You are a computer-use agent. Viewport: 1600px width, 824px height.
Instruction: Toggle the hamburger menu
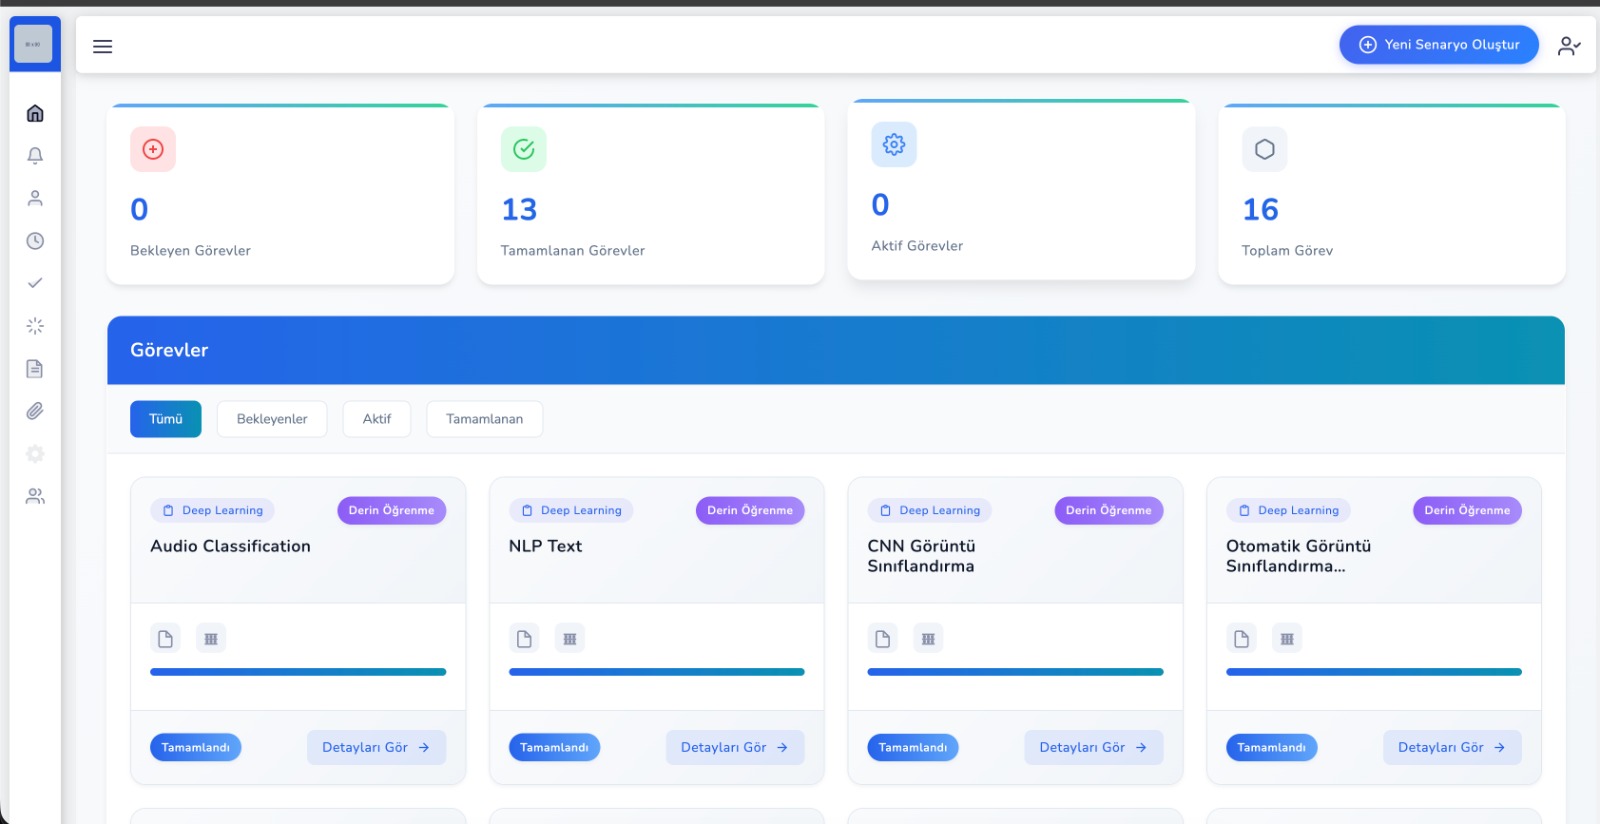tap(102, 46)
